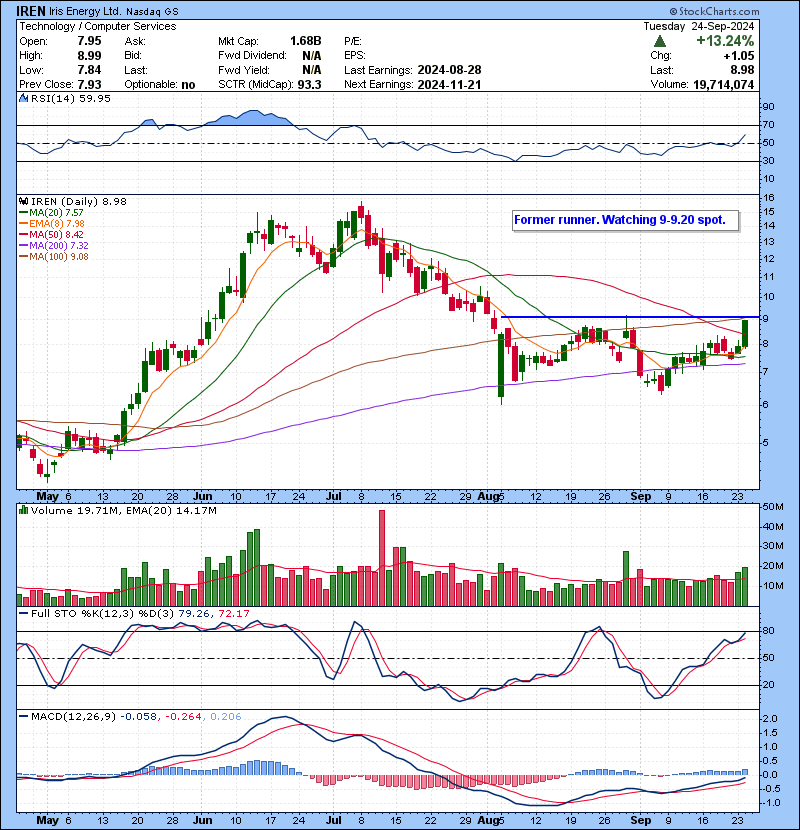Click the blue line marker before MACD(12,26,9)
Viewport: 800px width, 830px height.
(23, 717)
